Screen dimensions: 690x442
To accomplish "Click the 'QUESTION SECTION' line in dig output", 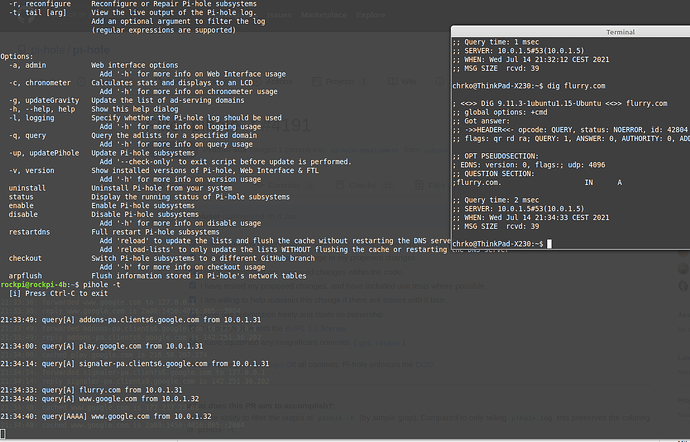I will pyautogui.click(x=500, y=172).
